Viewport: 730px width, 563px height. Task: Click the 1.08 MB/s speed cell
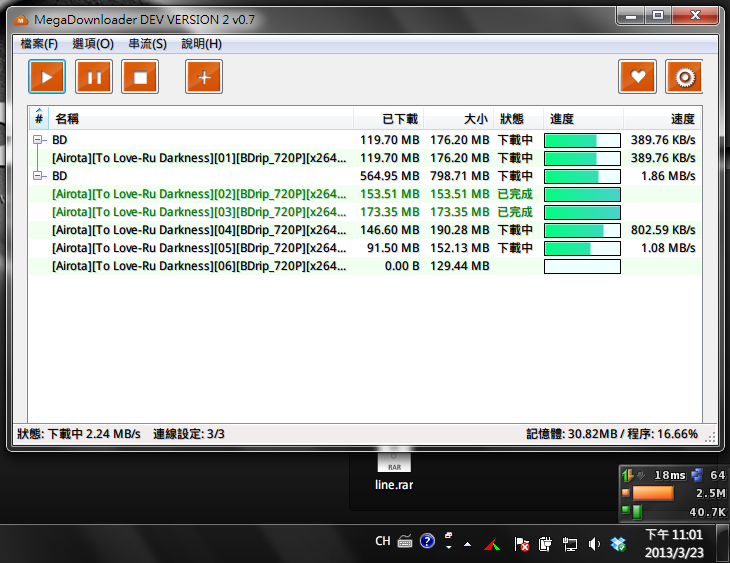[x=668, y=248]
